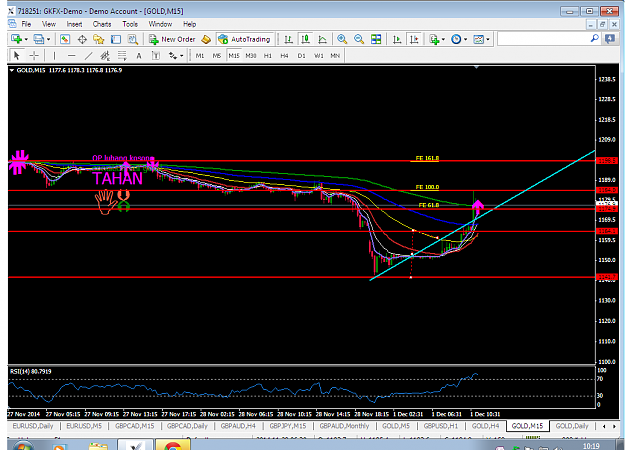The width and height of the screenshot is (625, 450).
Task: Click the New Order button
Action: tap(172, 39)
